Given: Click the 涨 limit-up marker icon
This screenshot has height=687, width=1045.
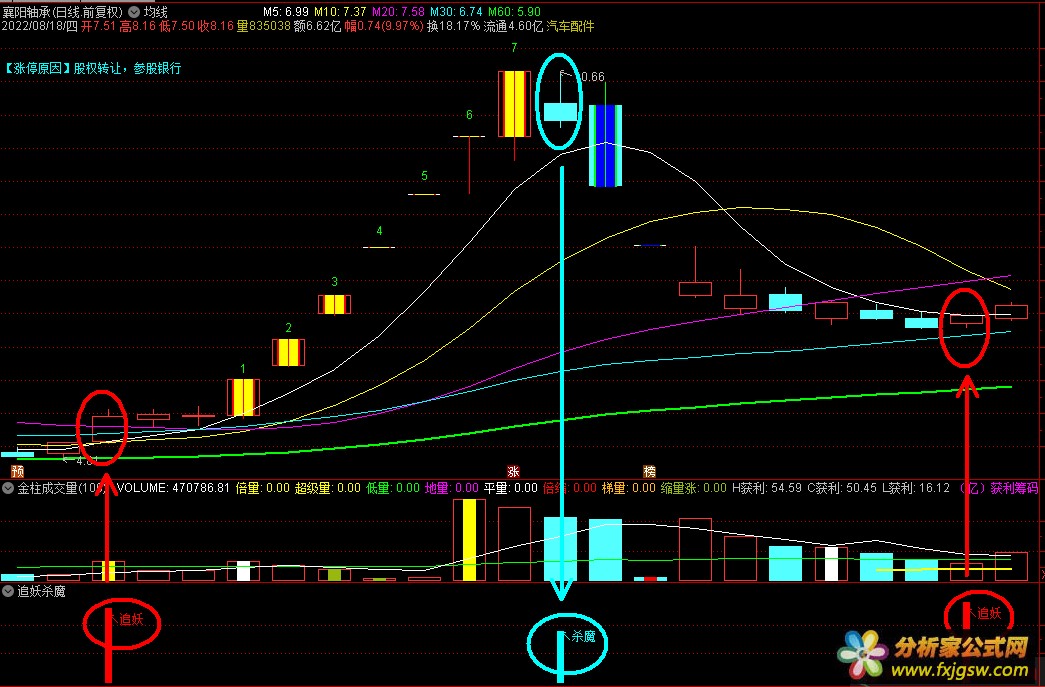Looking at the screenshot, I should click(513, 472).
